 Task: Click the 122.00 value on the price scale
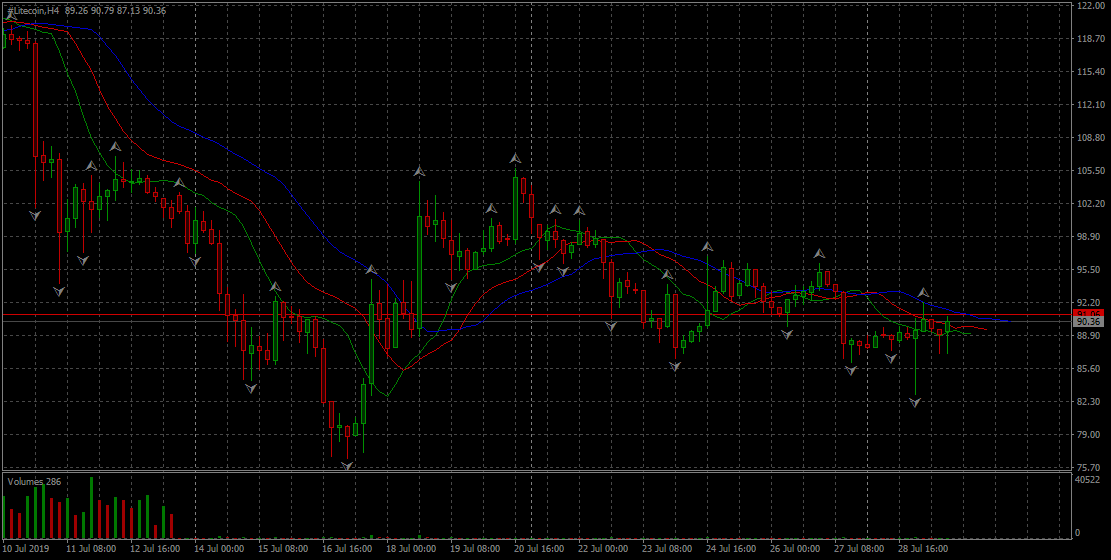pos(1088,6)
